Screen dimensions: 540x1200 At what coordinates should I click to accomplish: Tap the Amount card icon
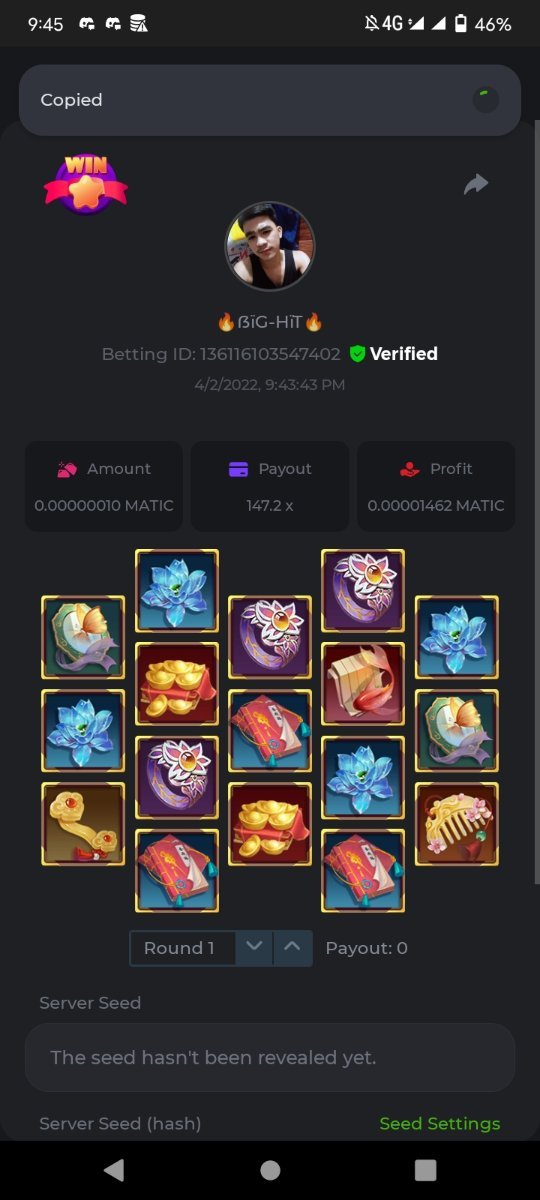point(68,469)
